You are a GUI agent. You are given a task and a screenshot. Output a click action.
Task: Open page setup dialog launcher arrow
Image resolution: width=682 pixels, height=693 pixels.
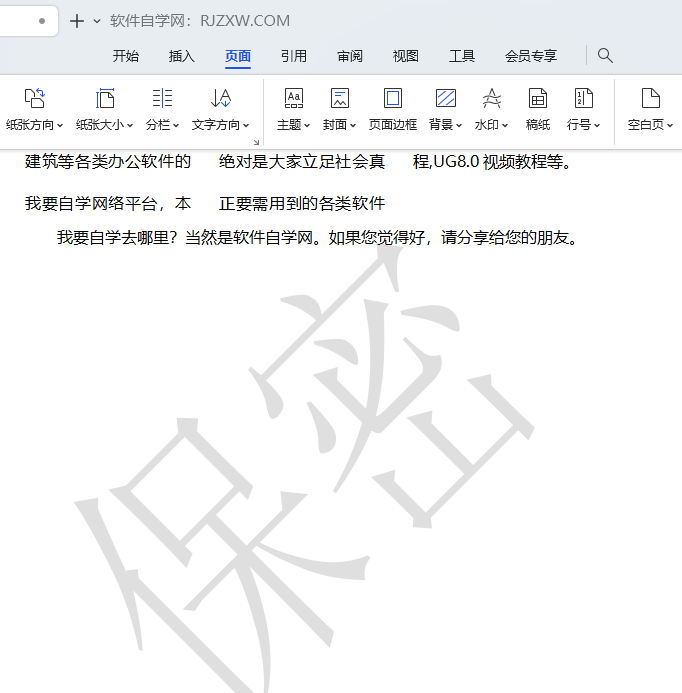coord(256,142)
